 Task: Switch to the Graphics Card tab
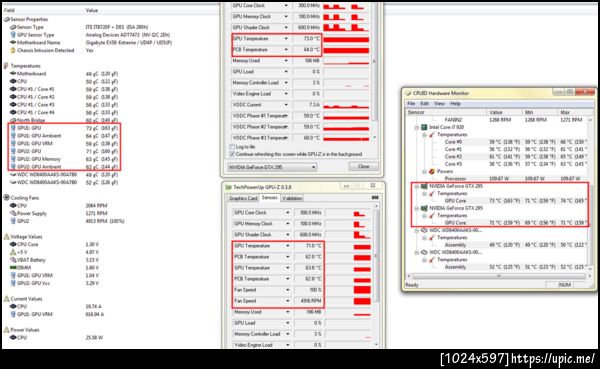(x=243, y=198)
